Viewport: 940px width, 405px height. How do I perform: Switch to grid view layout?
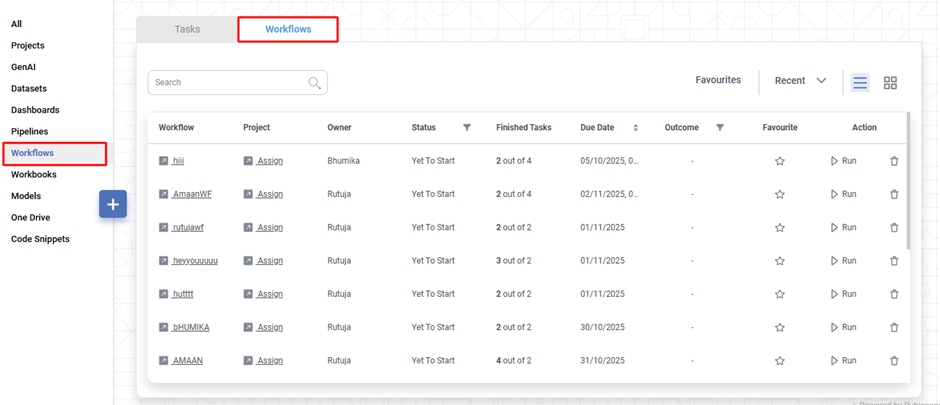tap(890, 83)
